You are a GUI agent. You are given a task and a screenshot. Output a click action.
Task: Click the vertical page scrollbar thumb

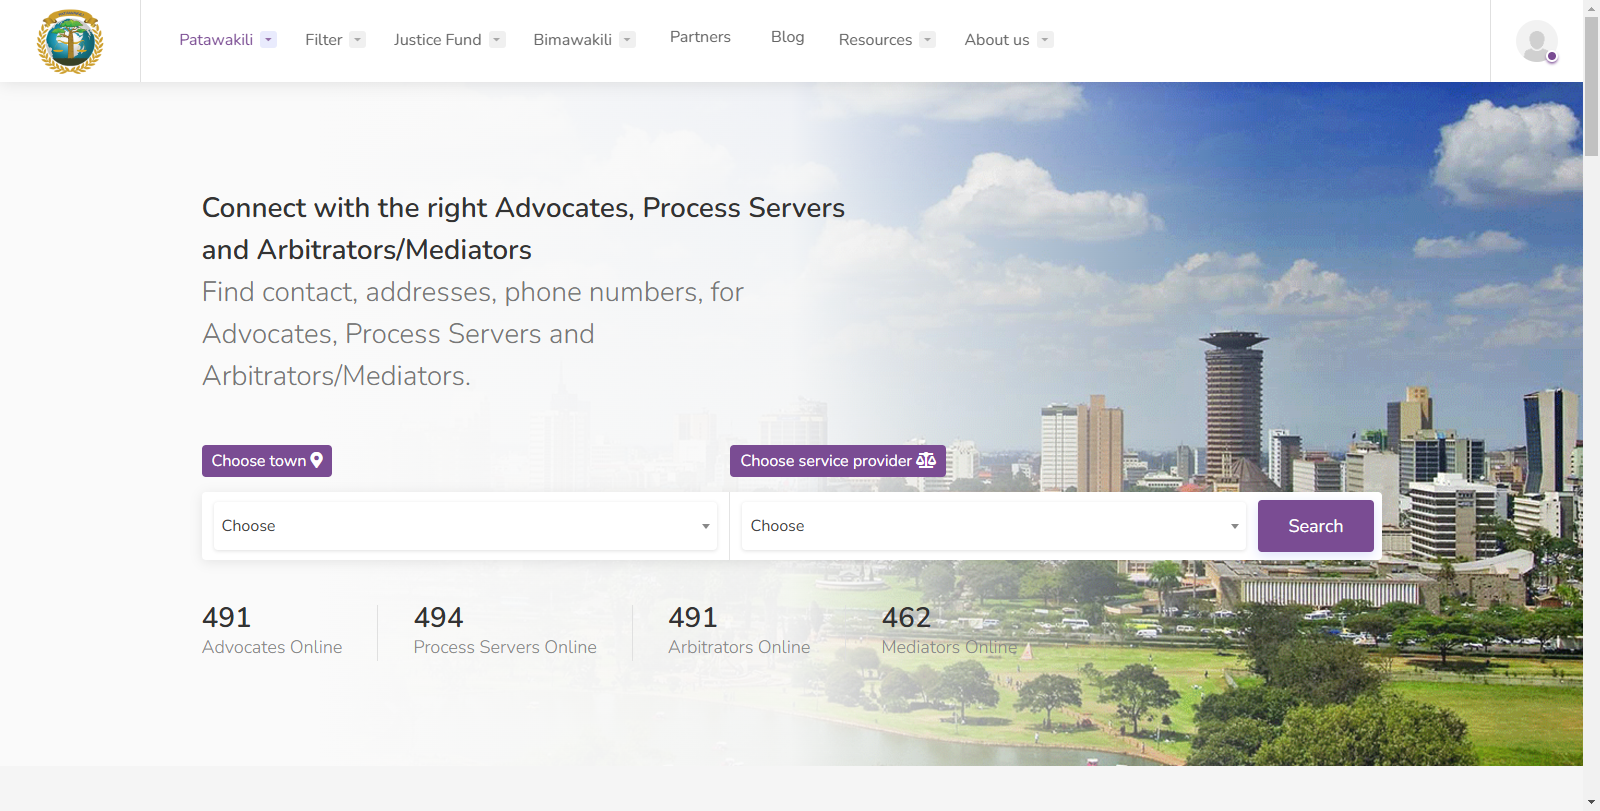(x=1591, y=86)
